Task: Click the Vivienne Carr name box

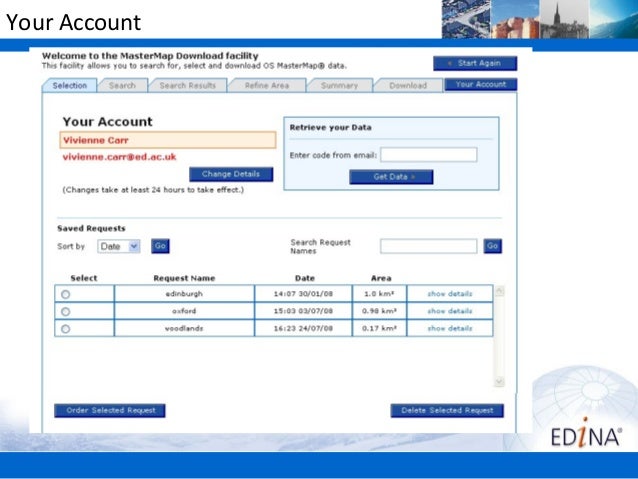Action: tap(168, 140)
